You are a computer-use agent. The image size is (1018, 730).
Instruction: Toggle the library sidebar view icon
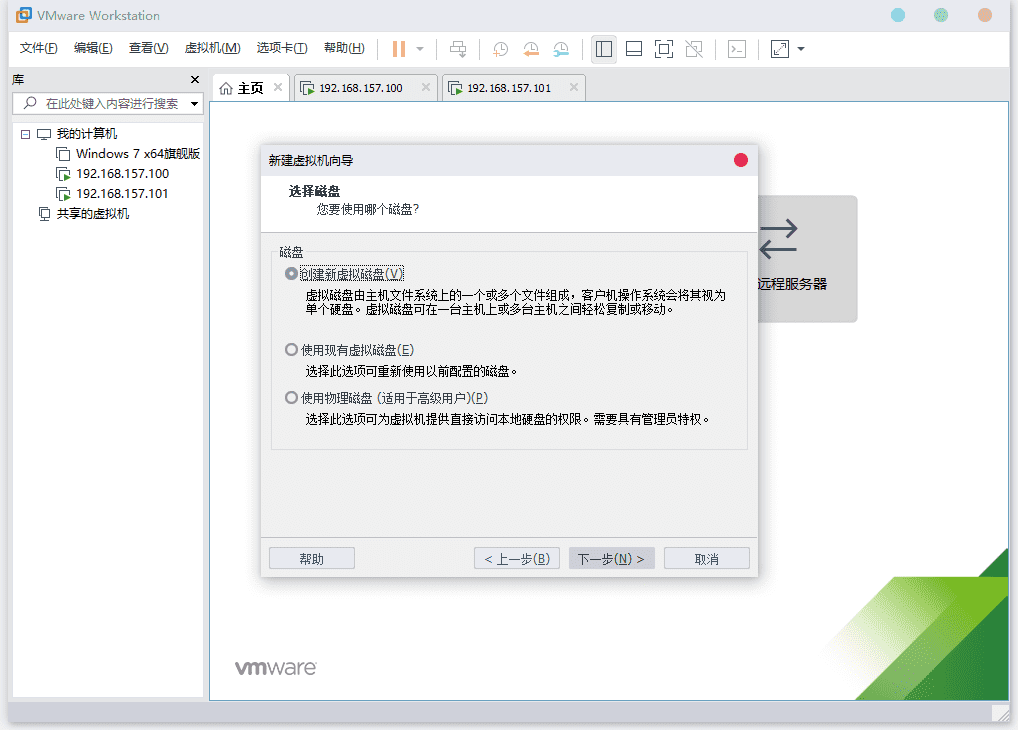(604, 49)
